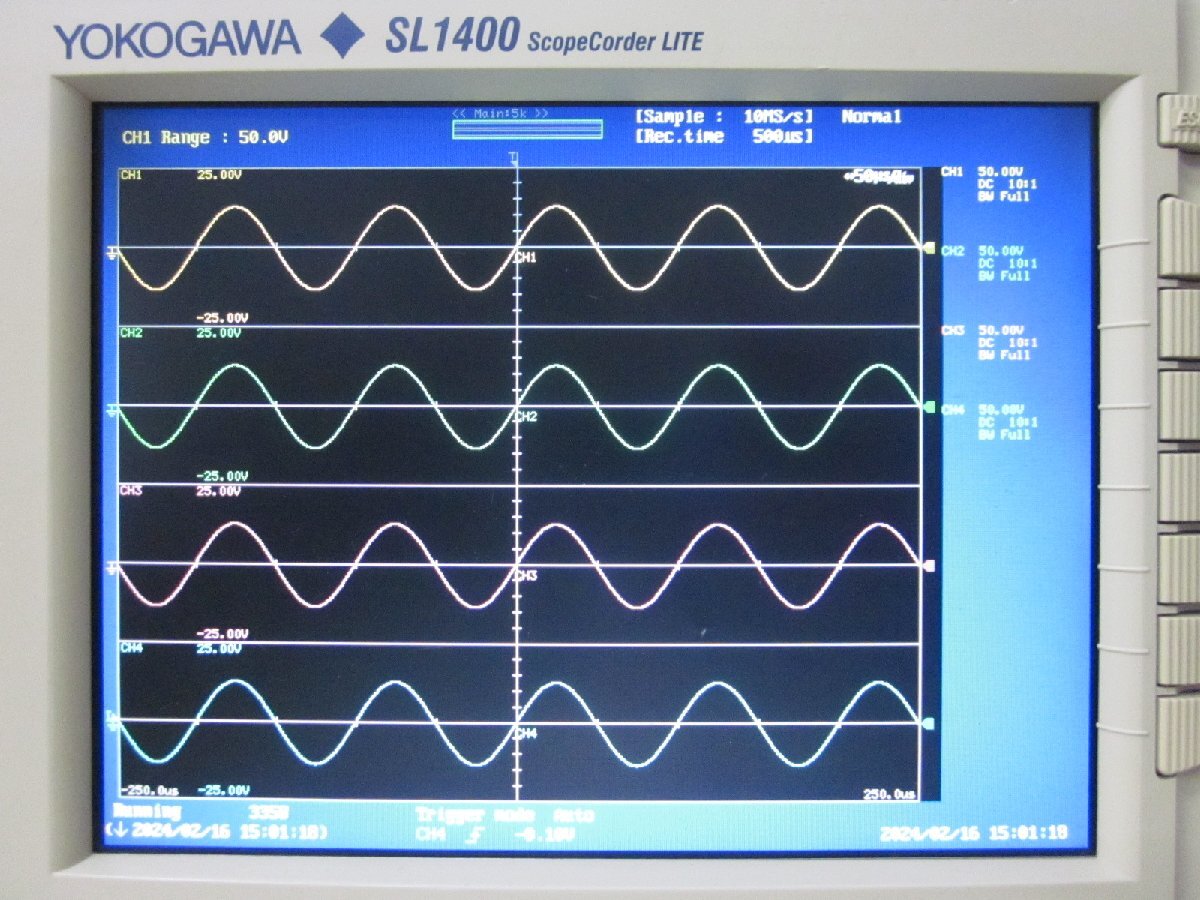Screen dimensions: 1200x900
Task: Click the -250.0us start time label
Action: [151, 792]
